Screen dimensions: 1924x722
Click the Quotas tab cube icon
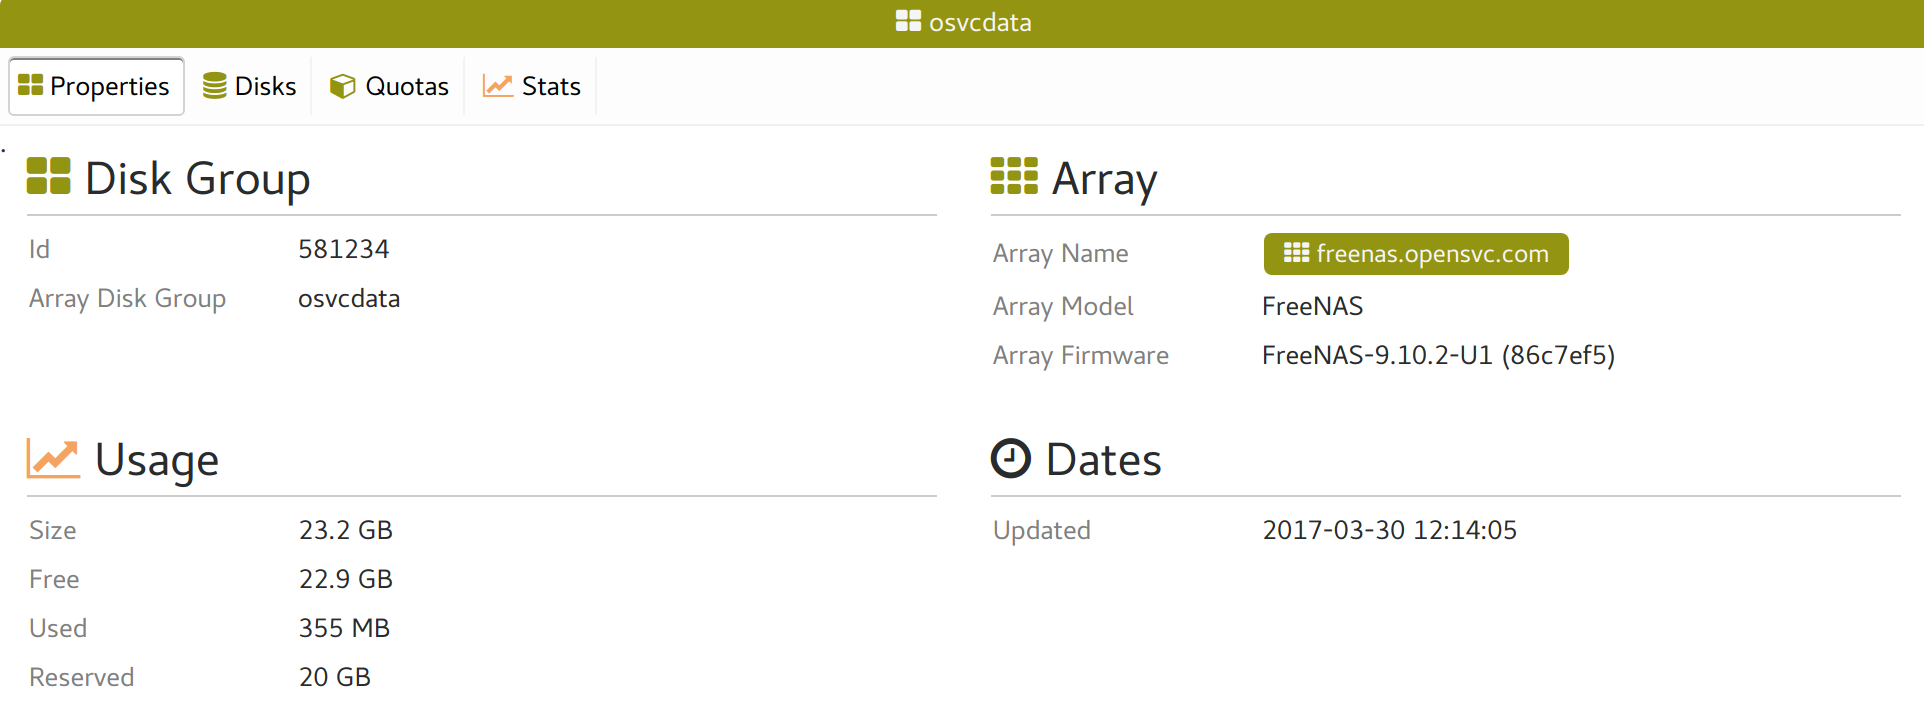[x=342, y=86]
